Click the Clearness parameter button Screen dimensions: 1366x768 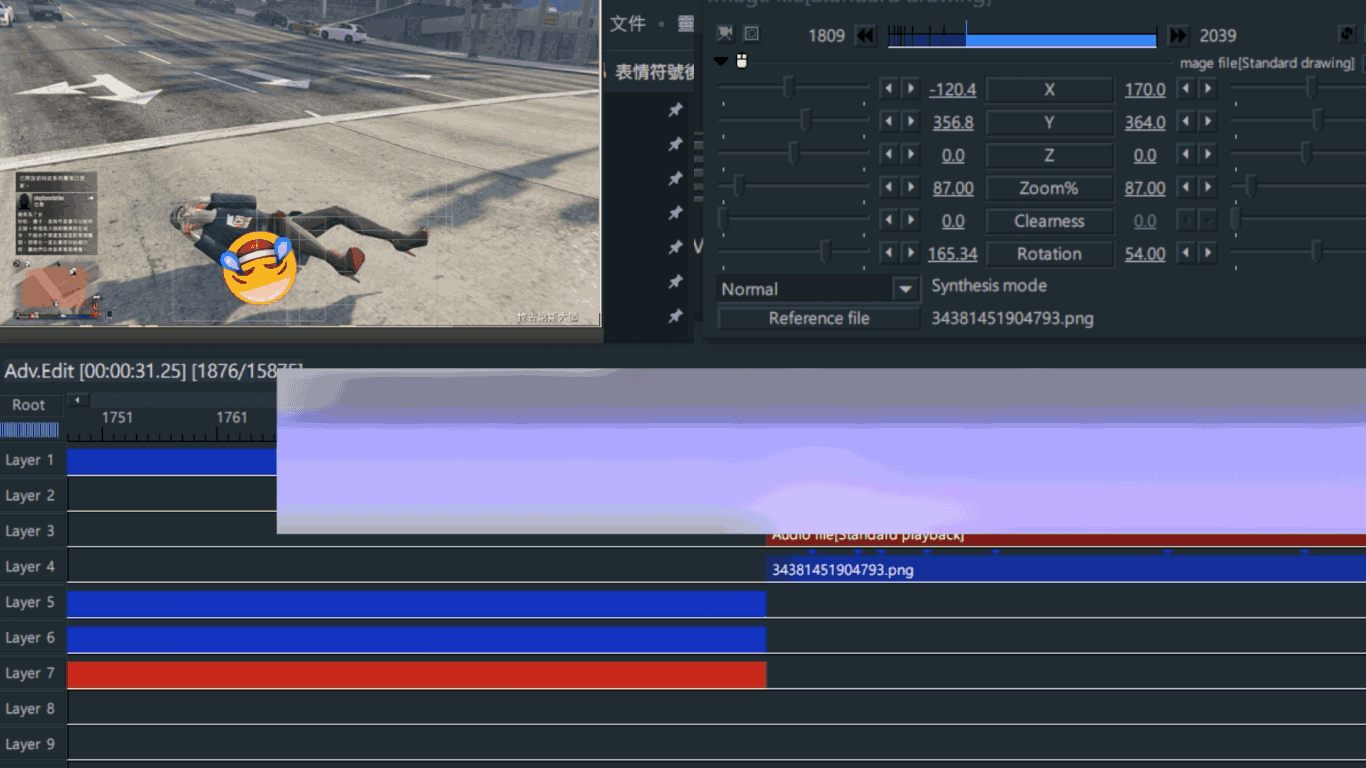[1049, 221]
